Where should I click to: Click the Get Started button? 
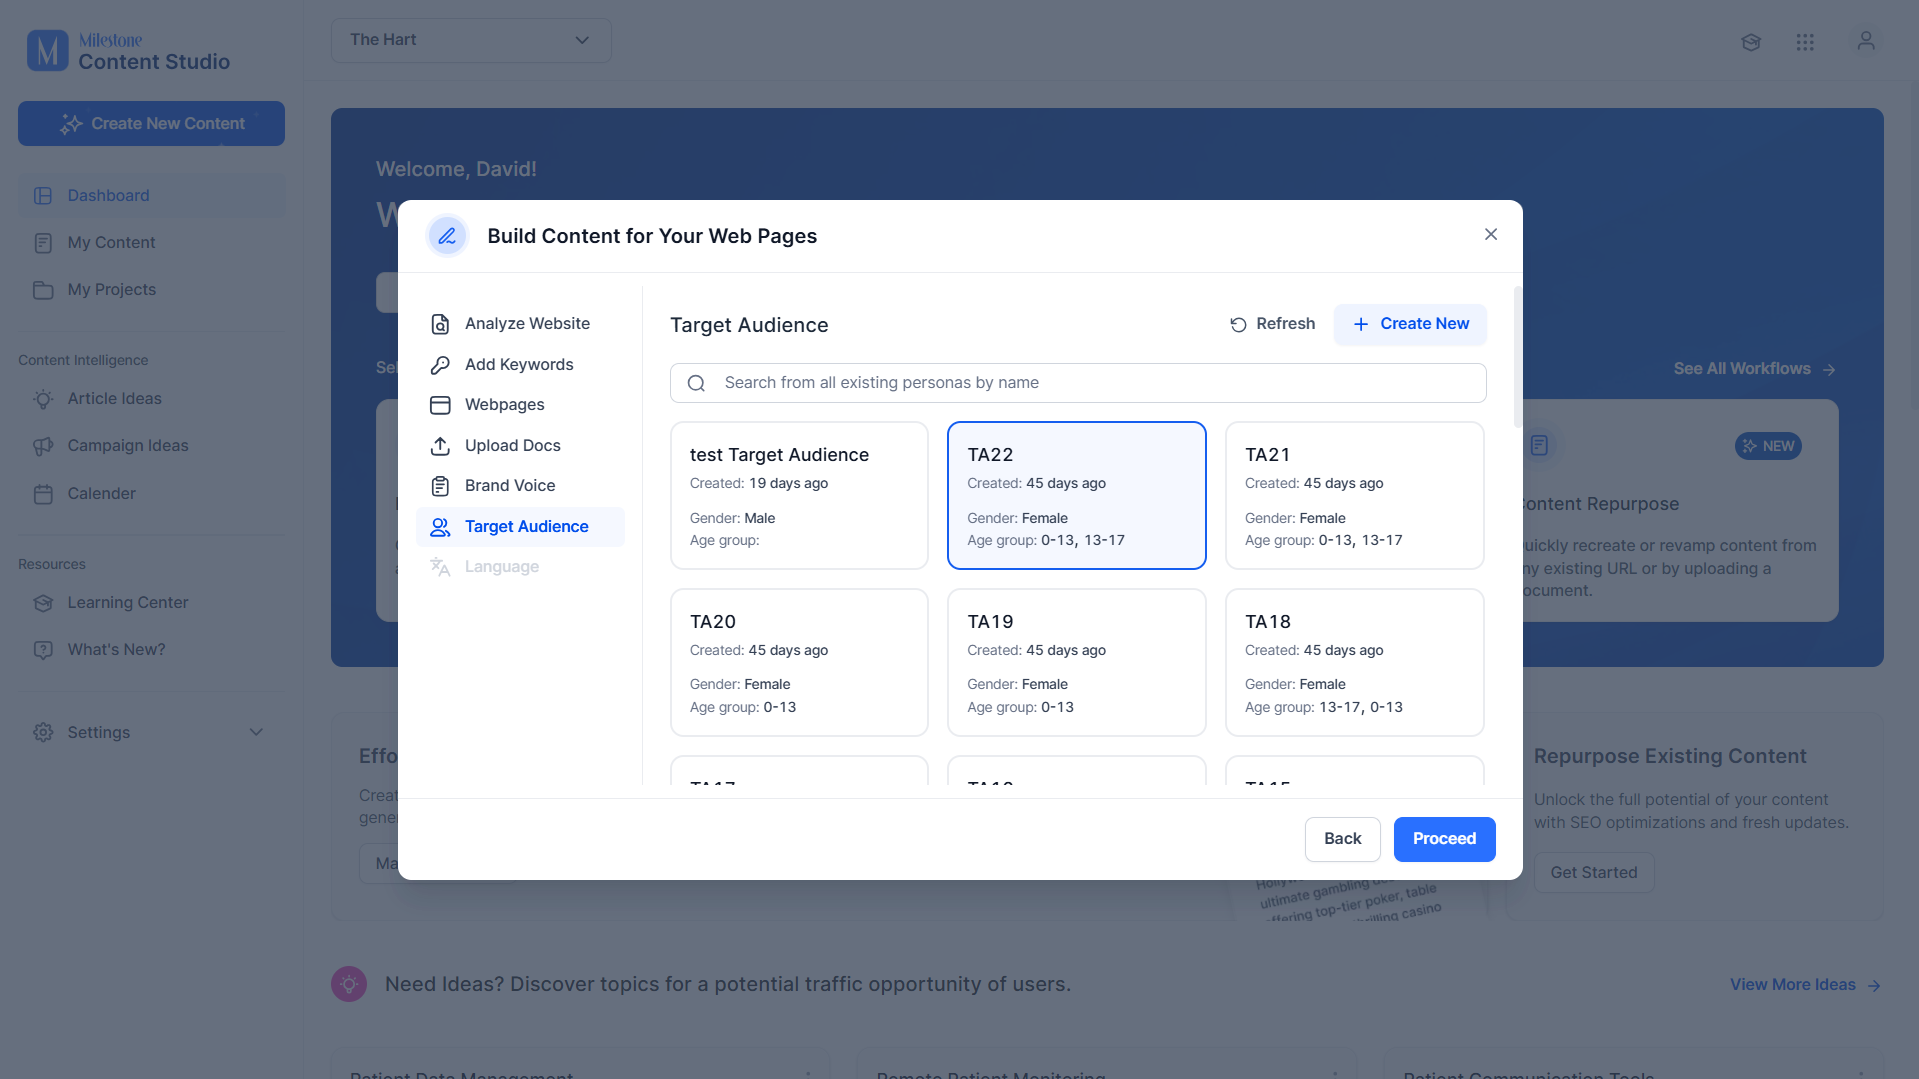(1594, 873)
